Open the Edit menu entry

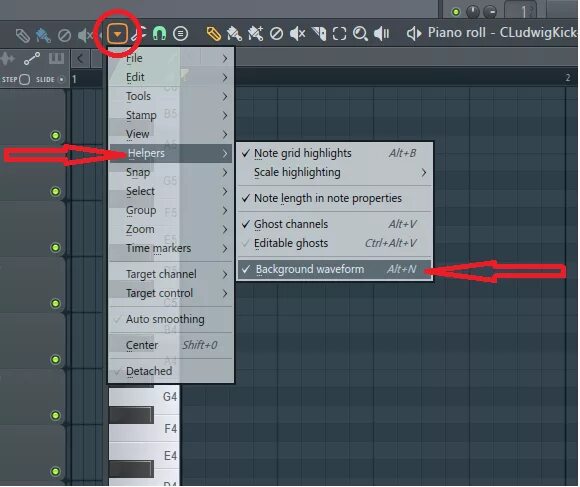(x=171, y=77)
